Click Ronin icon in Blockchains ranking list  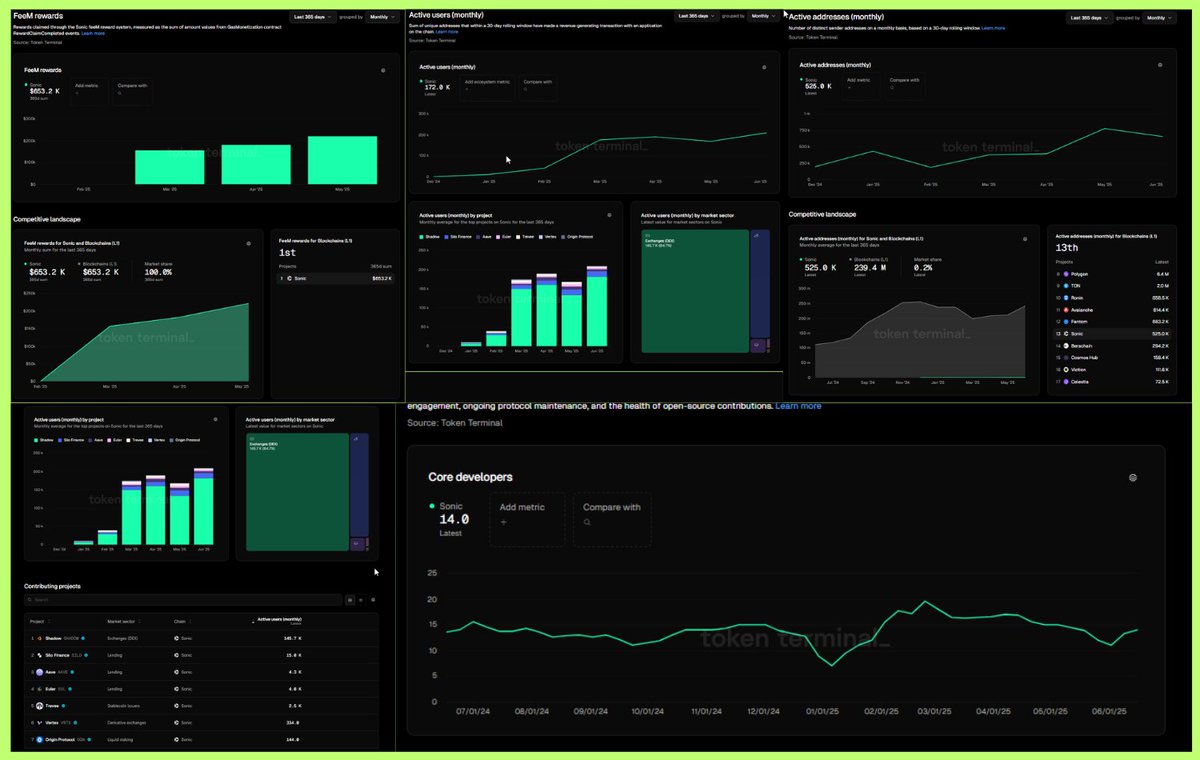[1067, 297]
